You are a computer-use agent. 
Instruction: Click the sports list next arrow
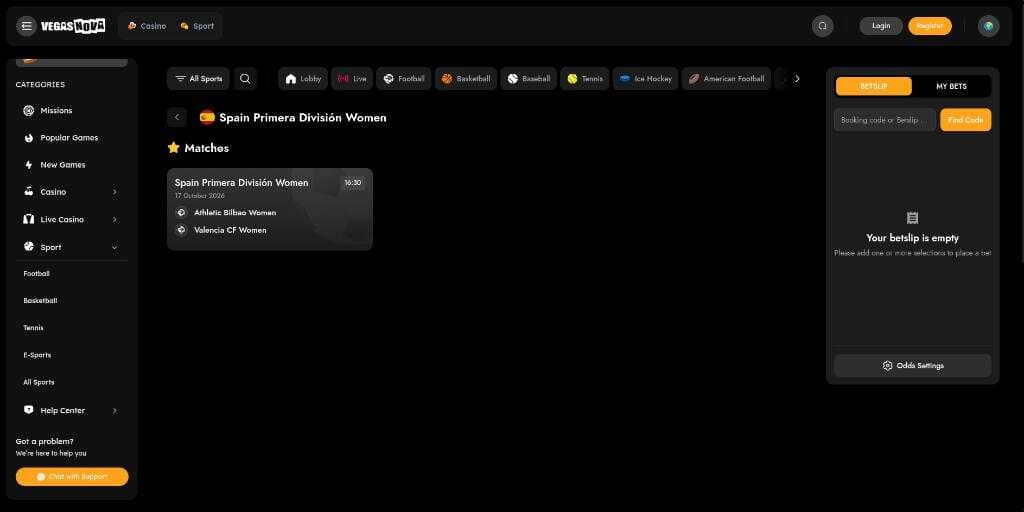coord(797,78)
